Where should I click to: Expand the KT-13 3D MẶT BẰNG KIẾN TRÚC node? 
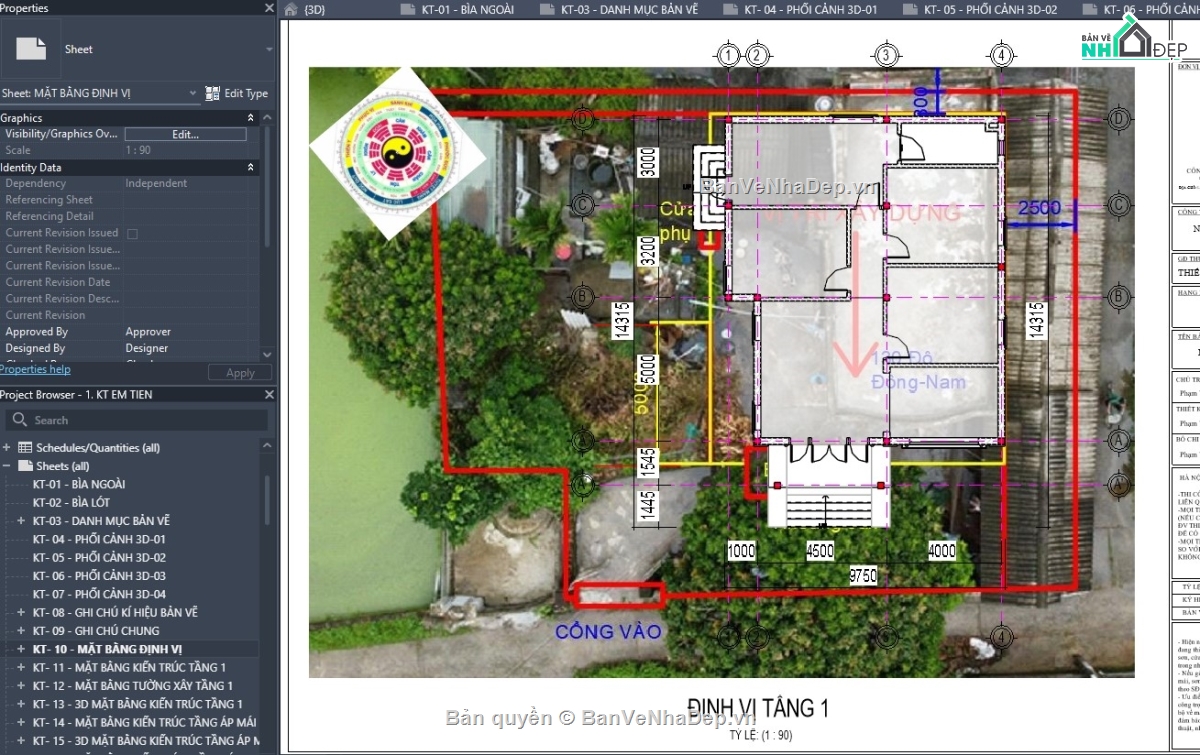(21, 704)
